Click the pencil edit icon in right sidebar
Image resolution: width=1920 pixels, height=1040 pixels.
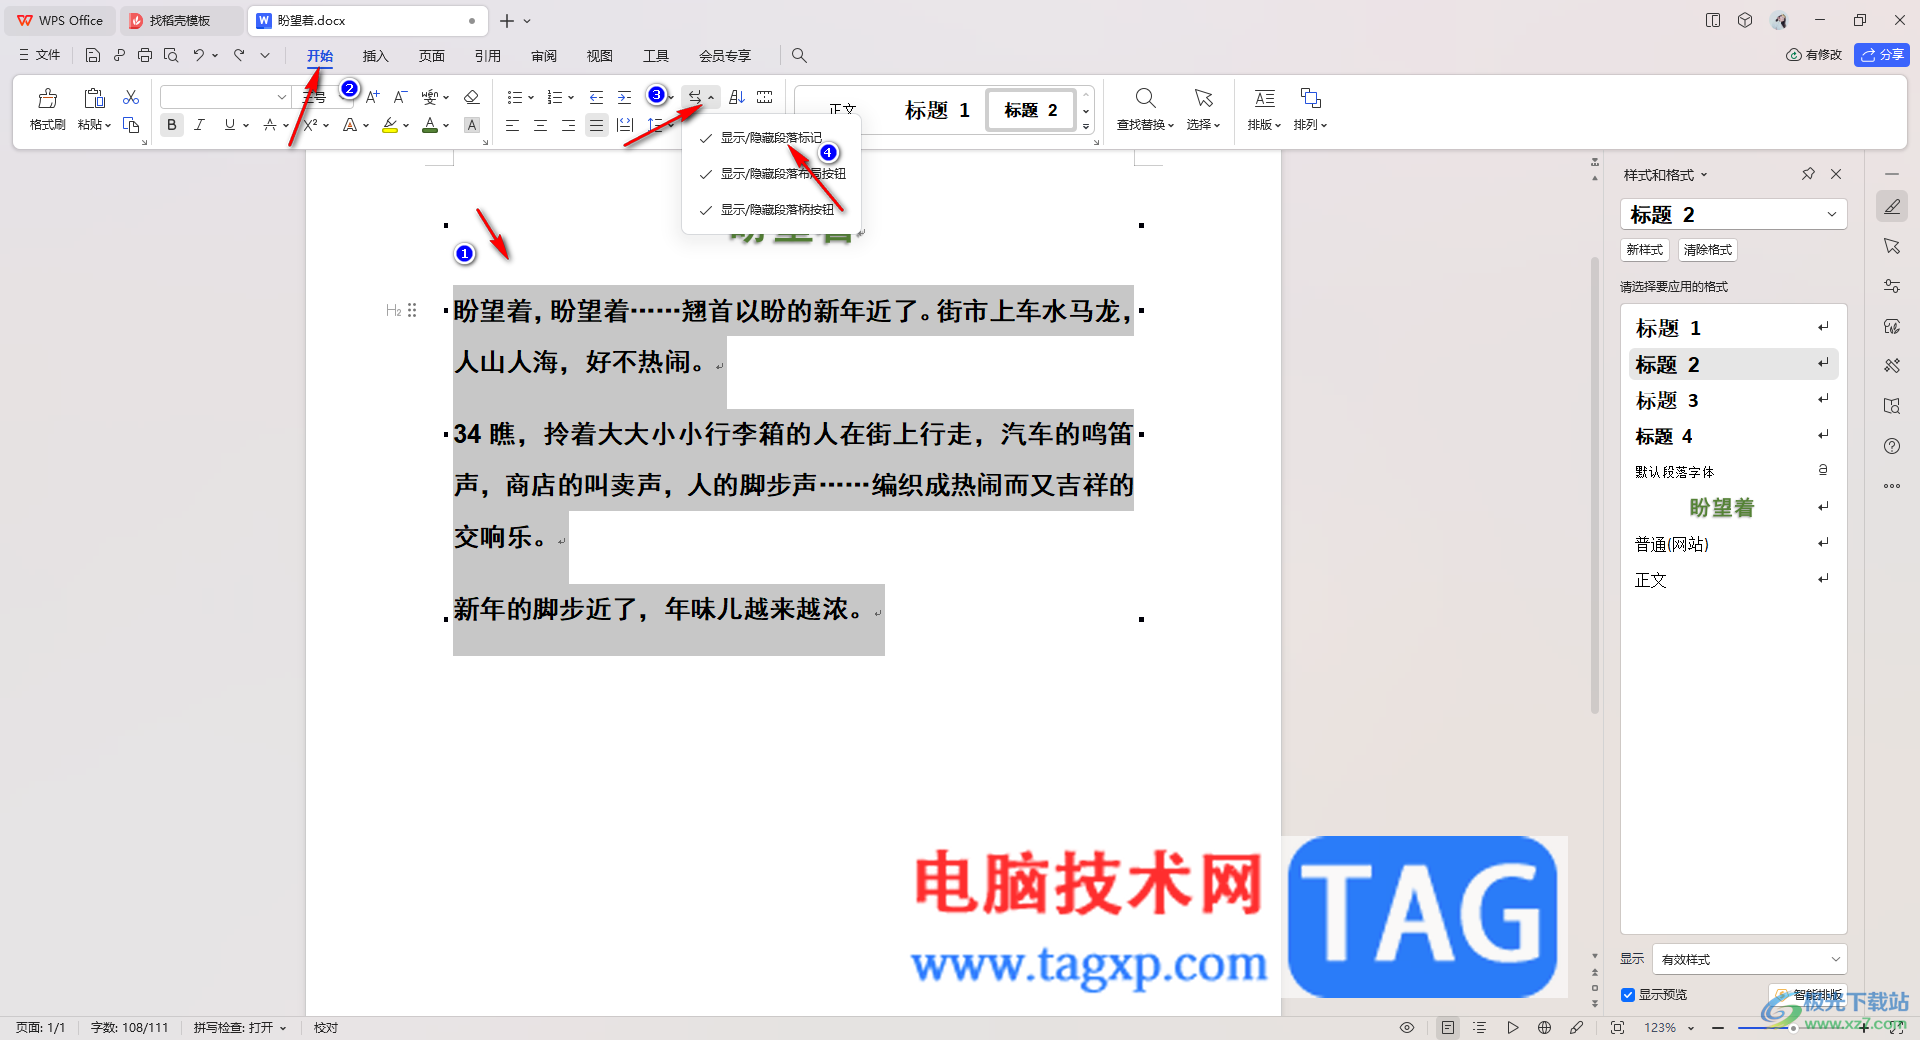click(1892, 206)
